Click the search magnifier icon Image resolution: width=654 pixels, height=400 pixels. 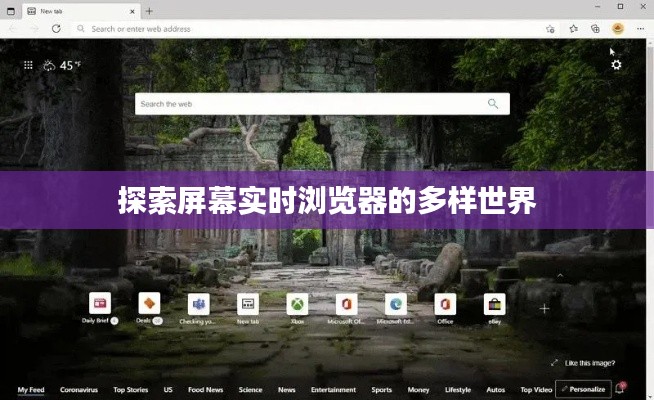coord(493,104)
